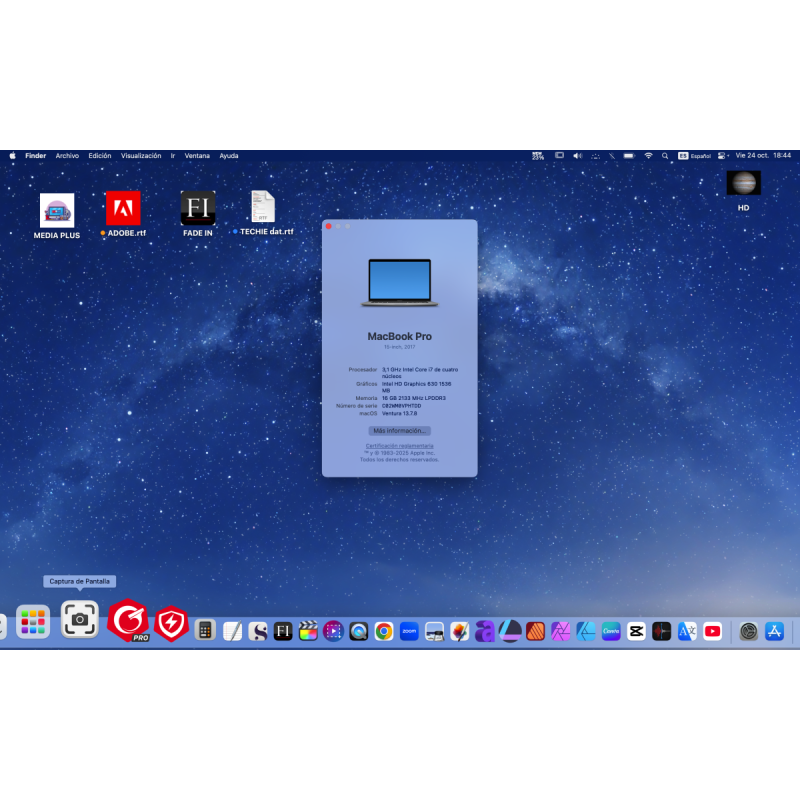Click the volume icon in menu bar

pos(578,156)
